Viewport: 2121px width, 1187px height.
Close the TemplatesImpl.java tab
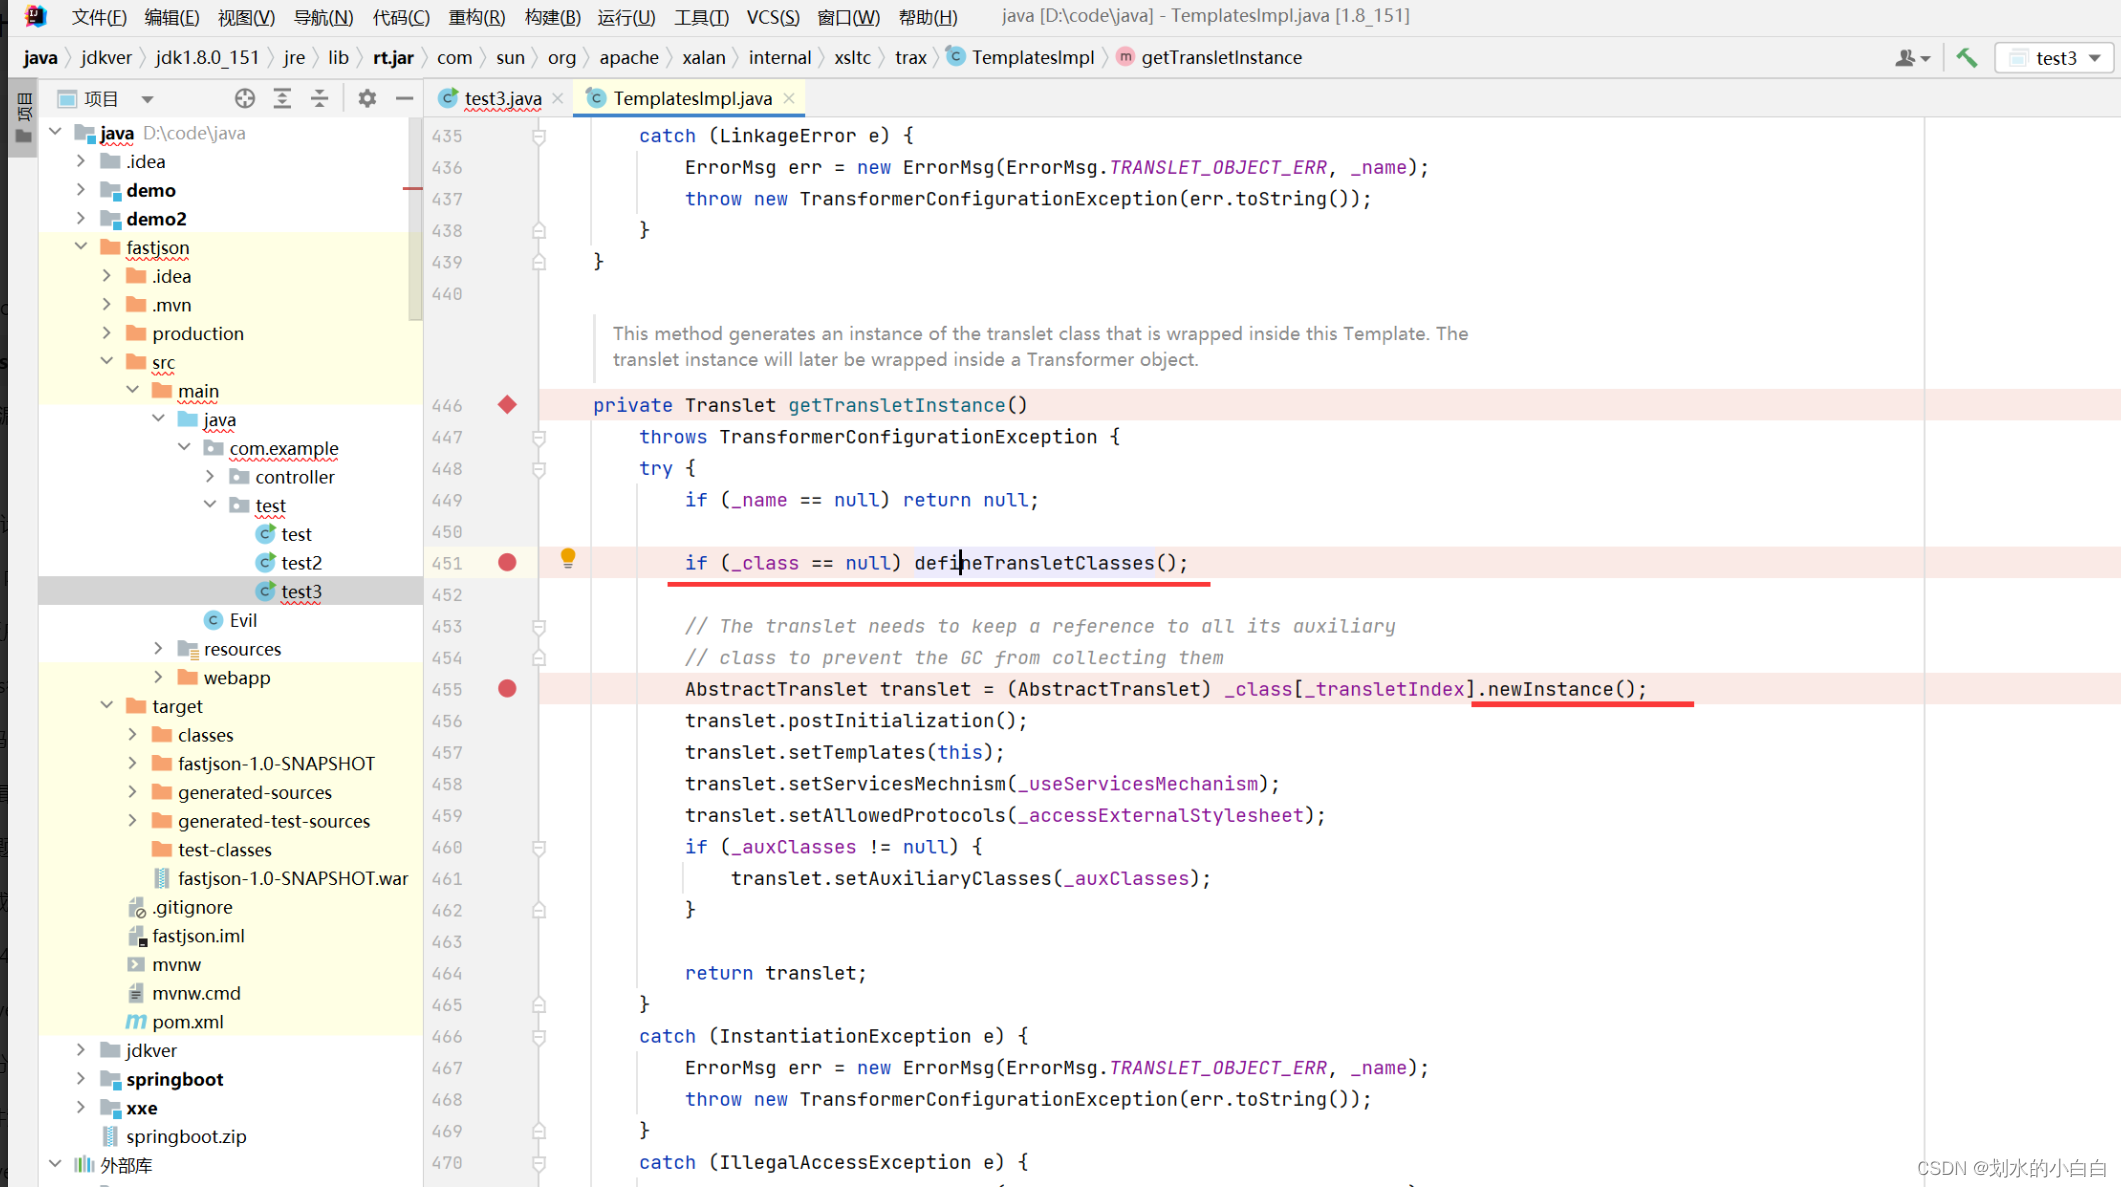790,98
